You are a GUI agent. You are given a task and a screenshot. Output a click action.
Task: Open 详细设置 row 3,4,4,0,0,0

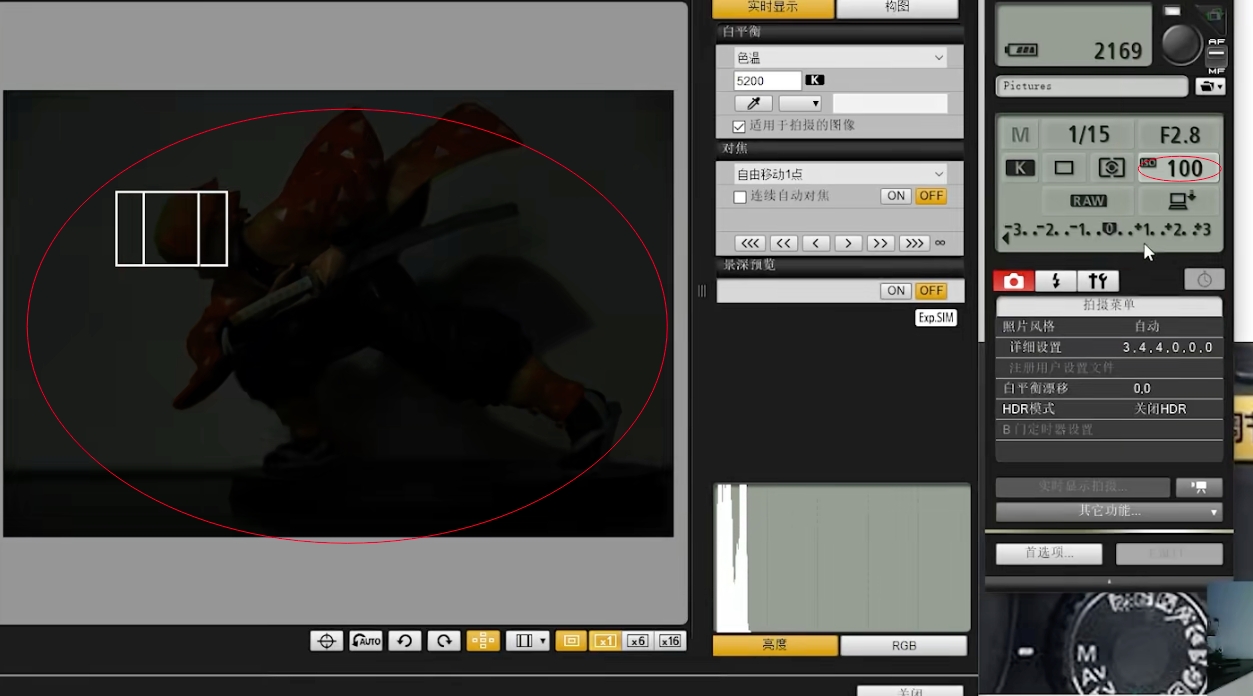[1109, 347]
